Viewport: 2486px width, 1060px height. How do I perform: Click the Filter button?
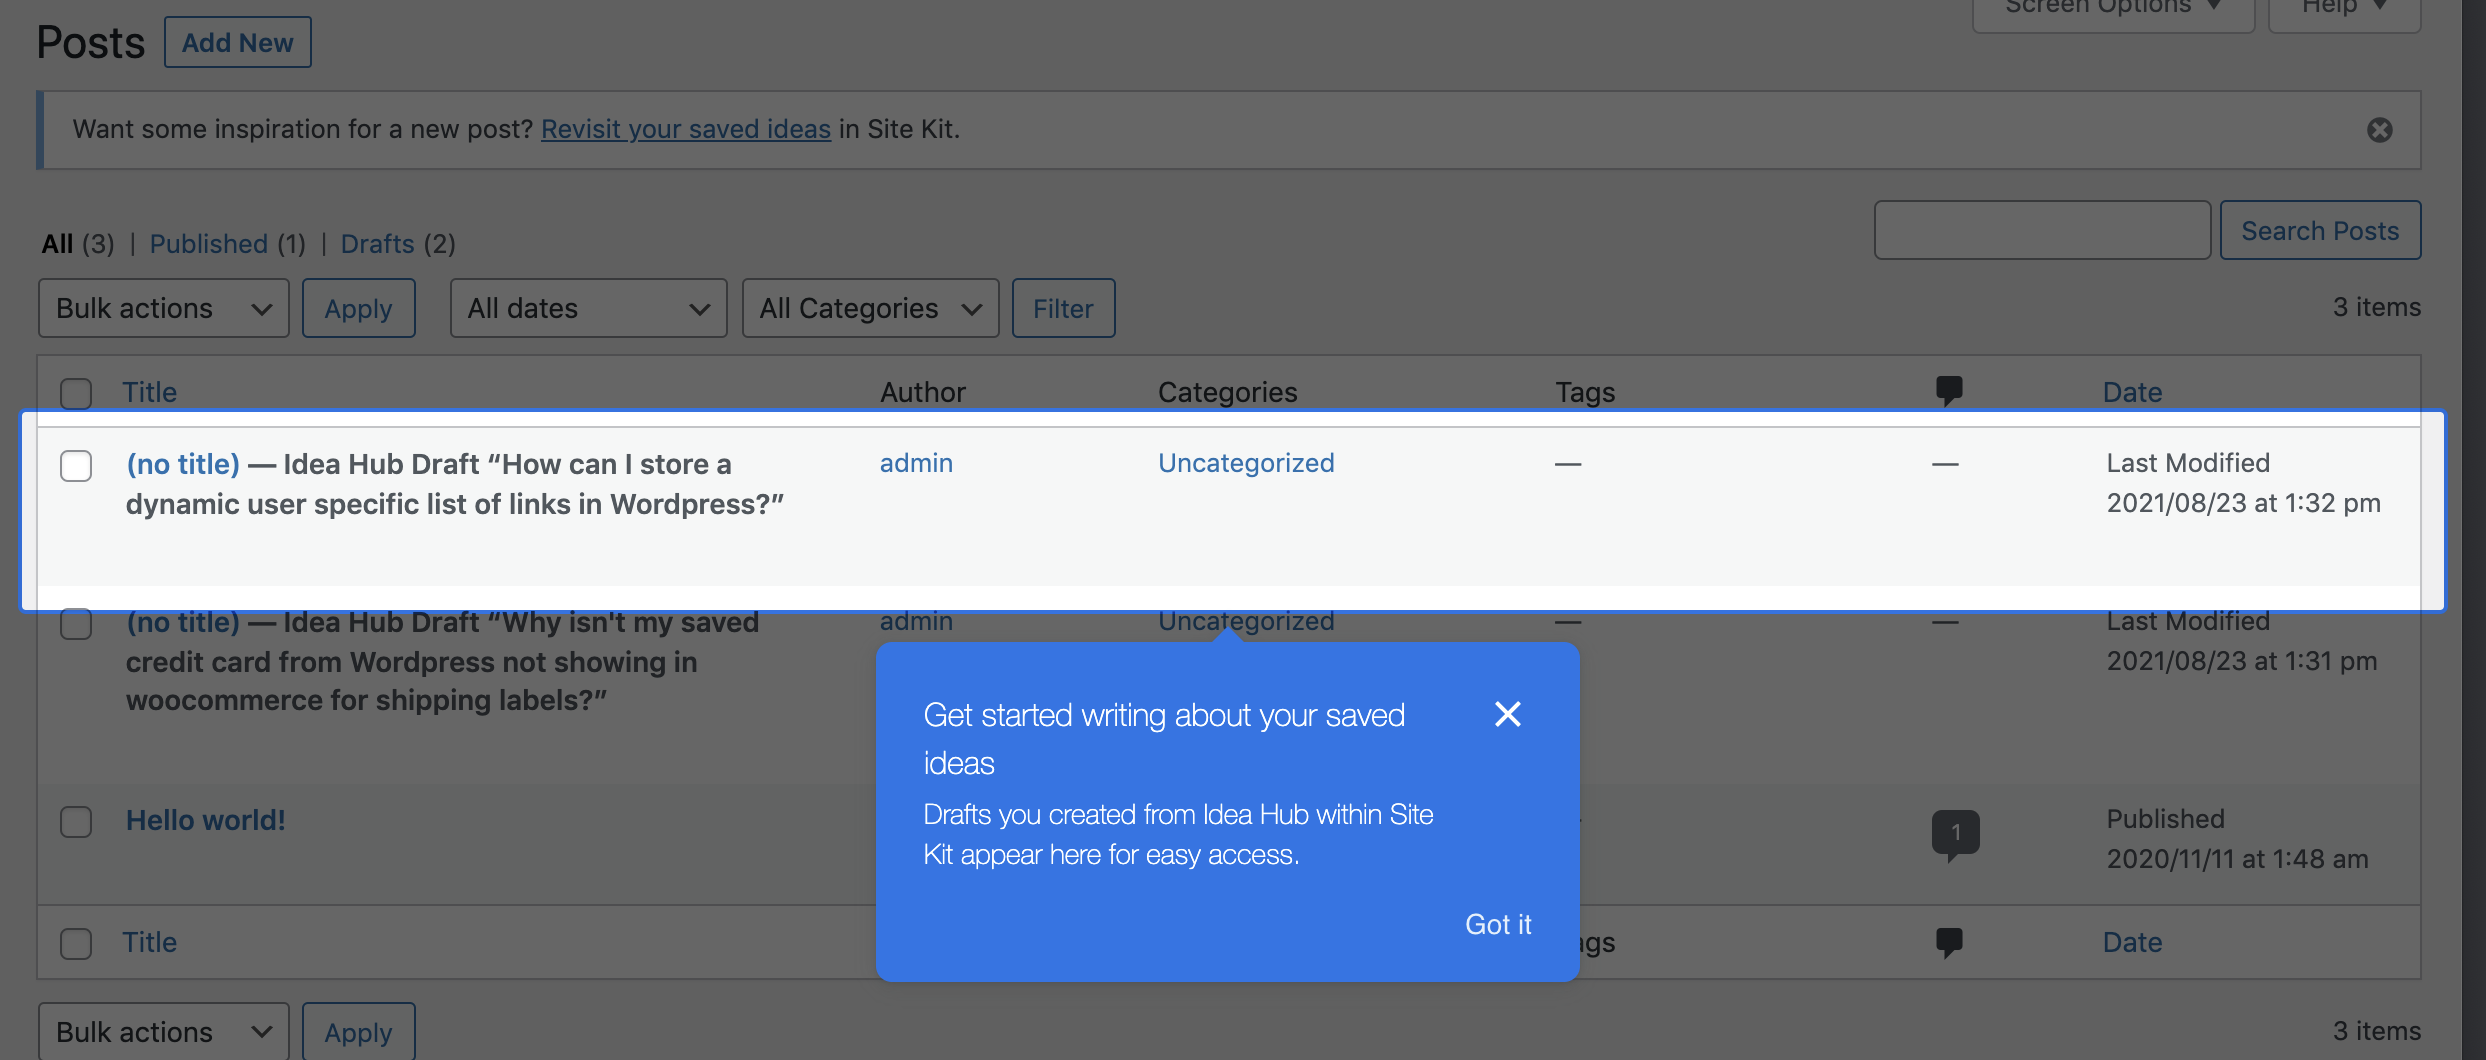(1063, 308)
